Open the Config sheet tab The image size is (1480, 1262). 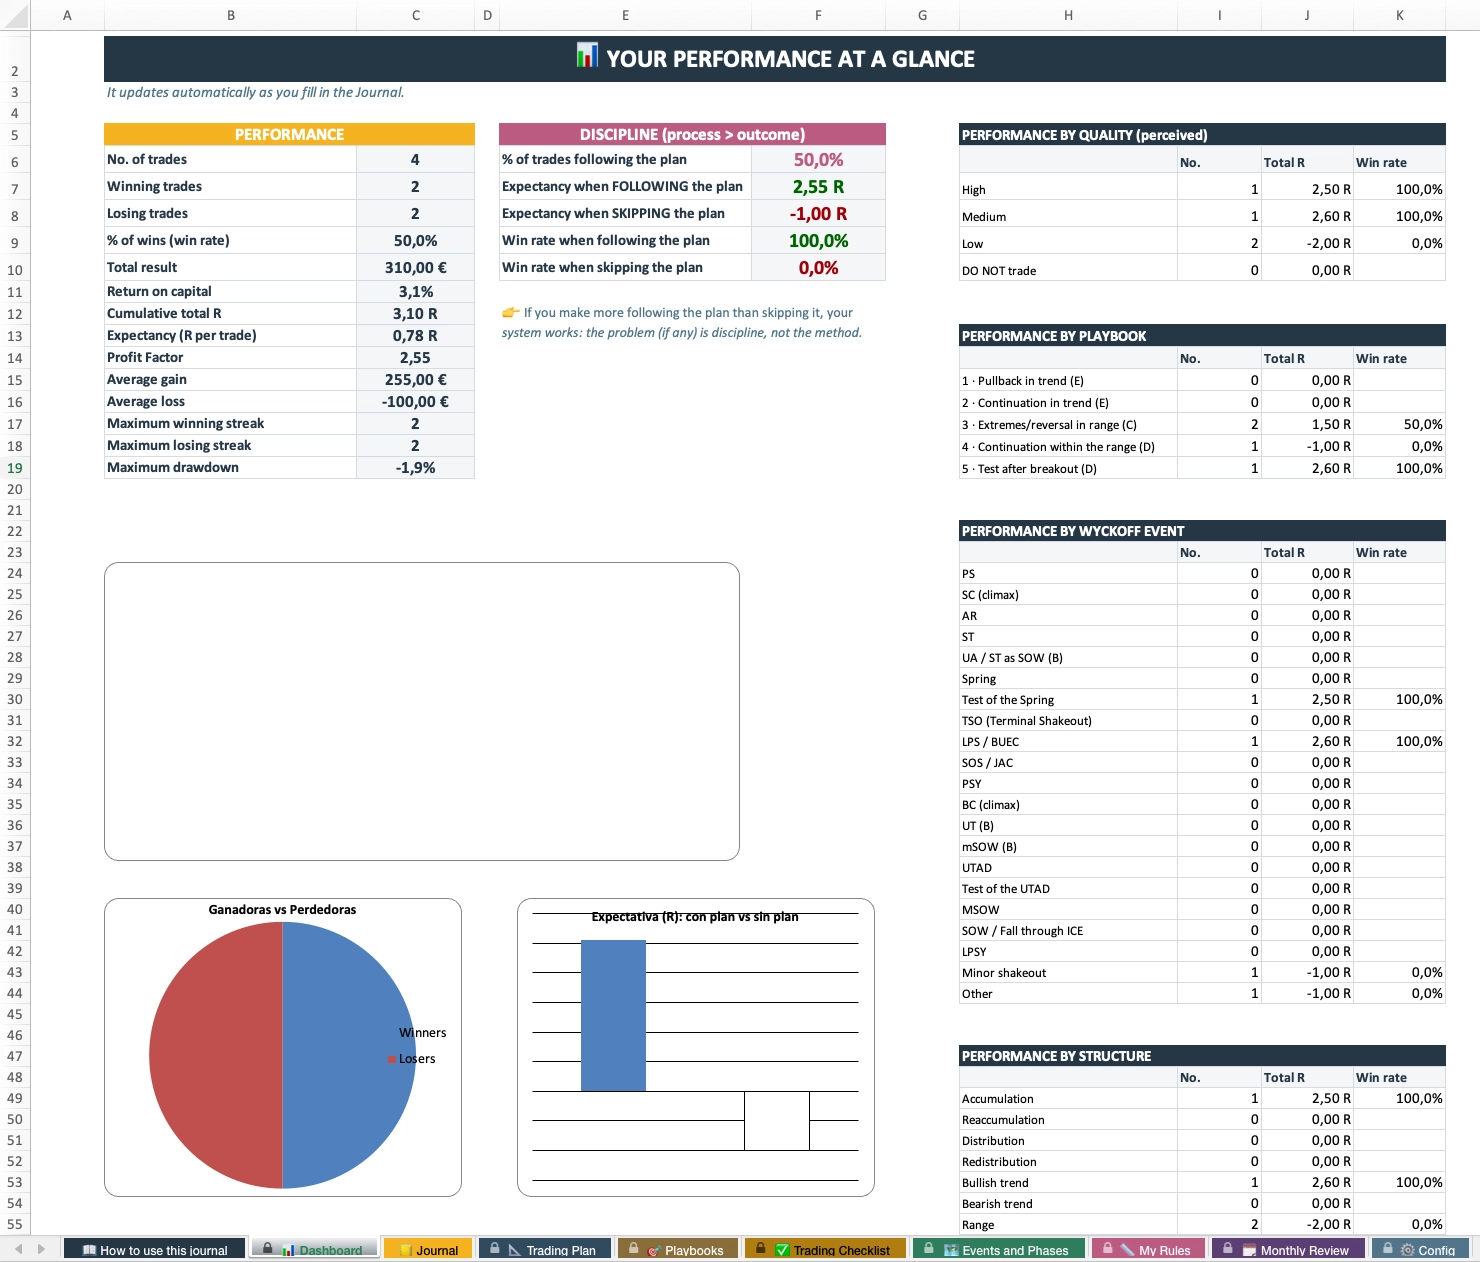pos(1420,1249)
